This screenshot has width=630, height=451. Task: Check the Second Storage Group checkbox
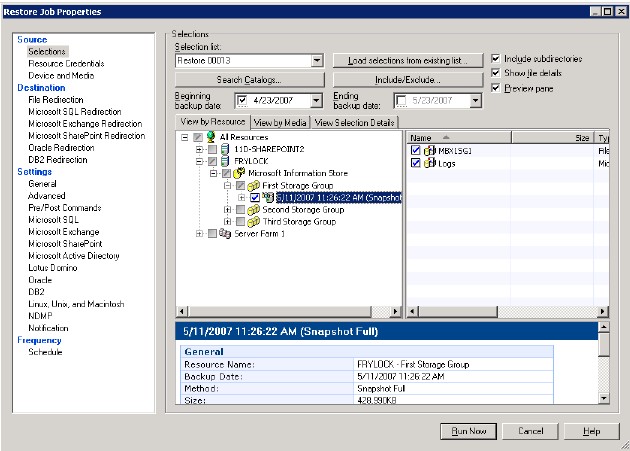240,210
